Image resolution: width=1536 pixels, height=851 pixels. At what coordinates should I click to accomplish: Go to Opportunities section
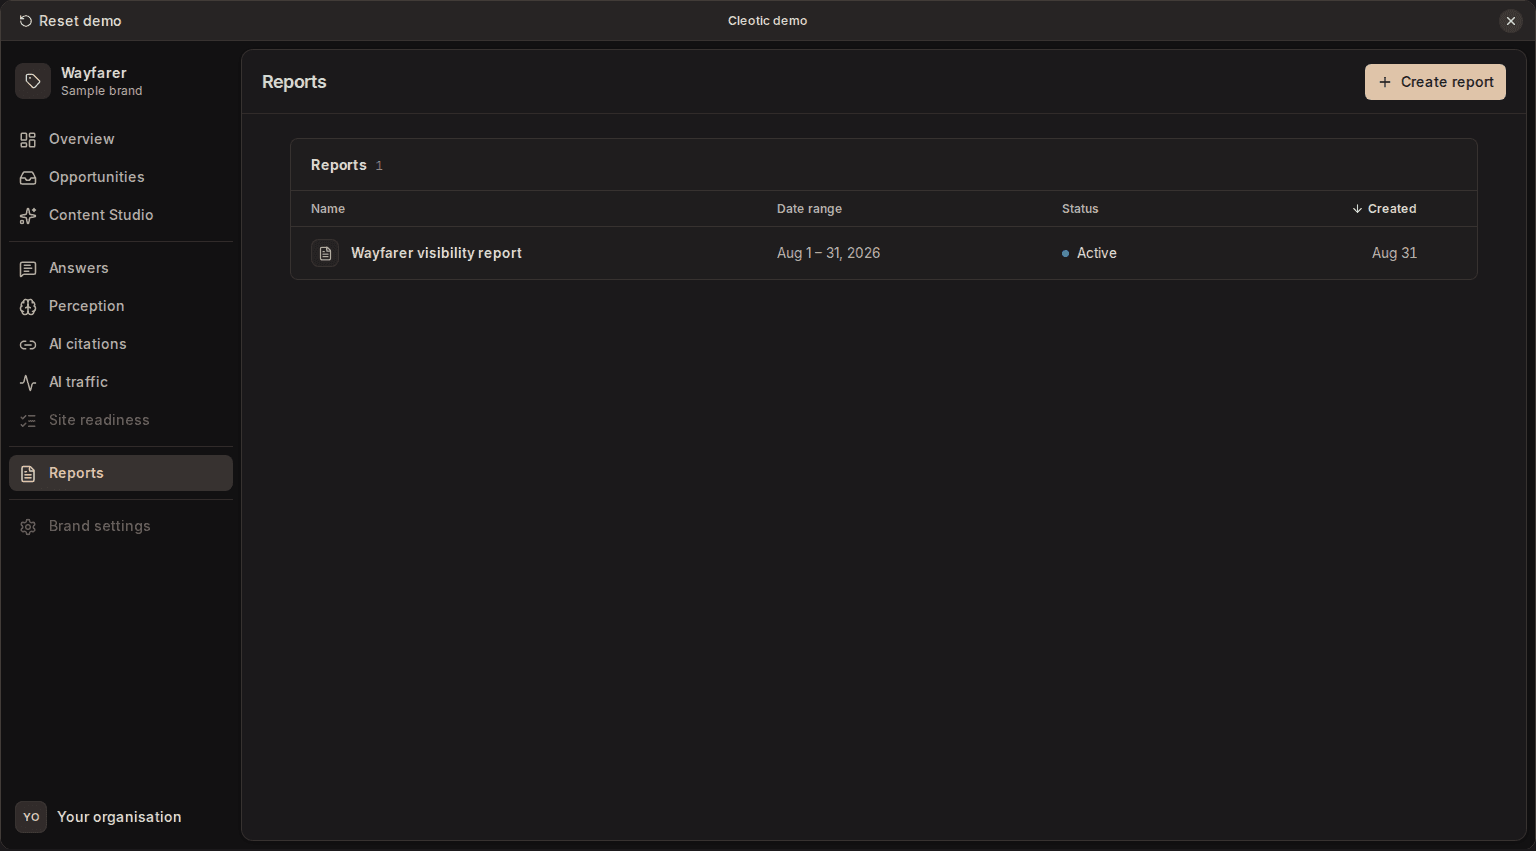tap(121, 178)
